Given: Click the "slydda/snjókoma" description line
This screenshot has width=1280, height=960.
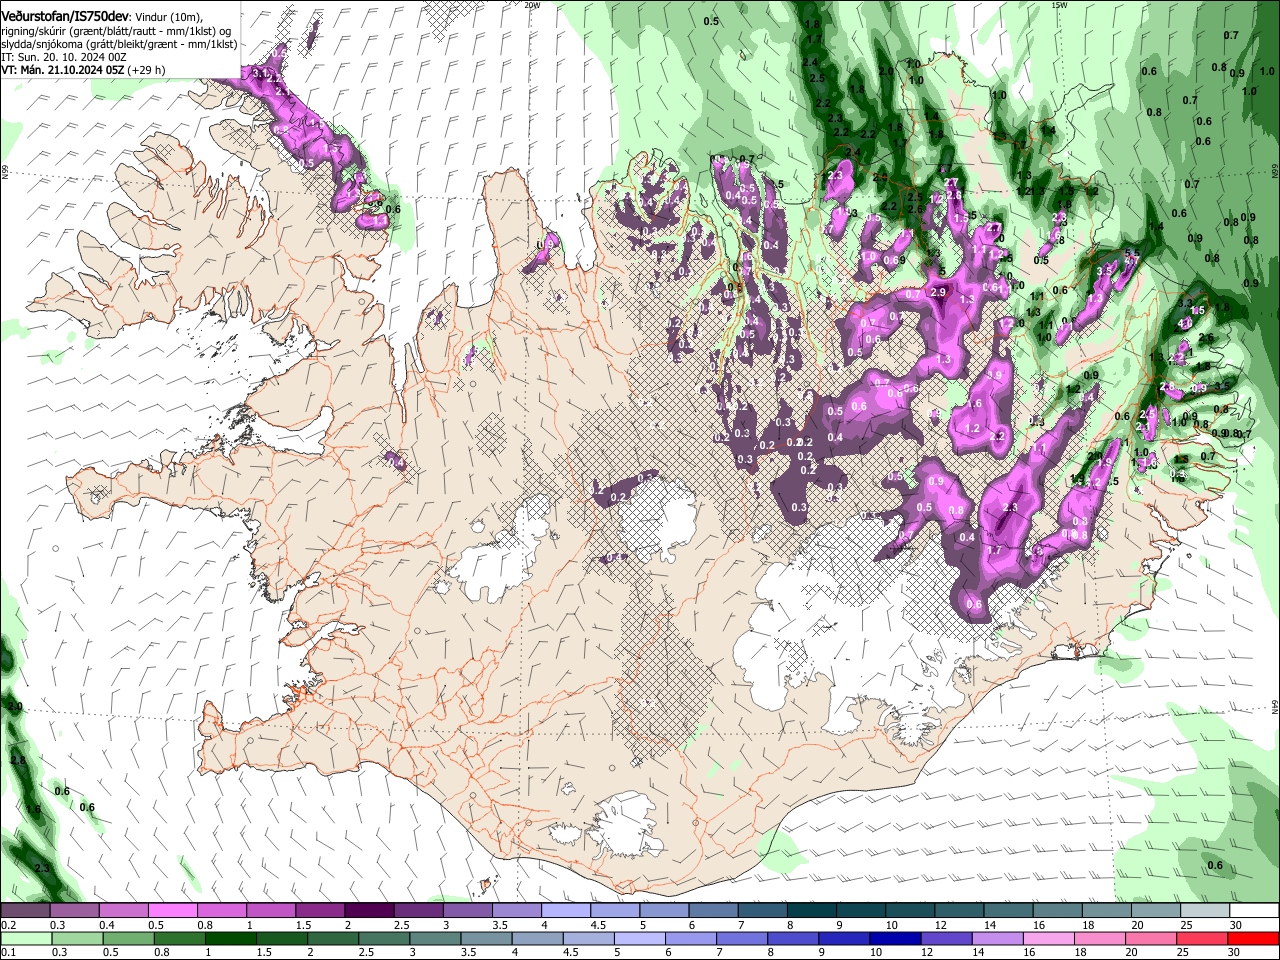Looking at the screenshot, I should point(119,44).
